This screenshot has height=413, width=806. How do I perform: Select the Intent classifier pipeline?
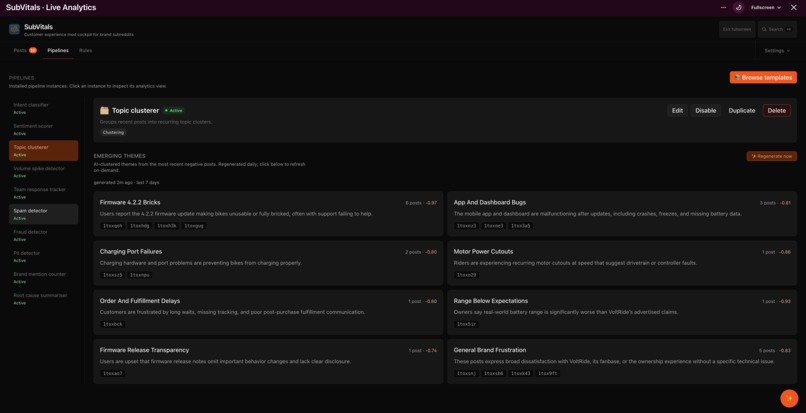44,108
